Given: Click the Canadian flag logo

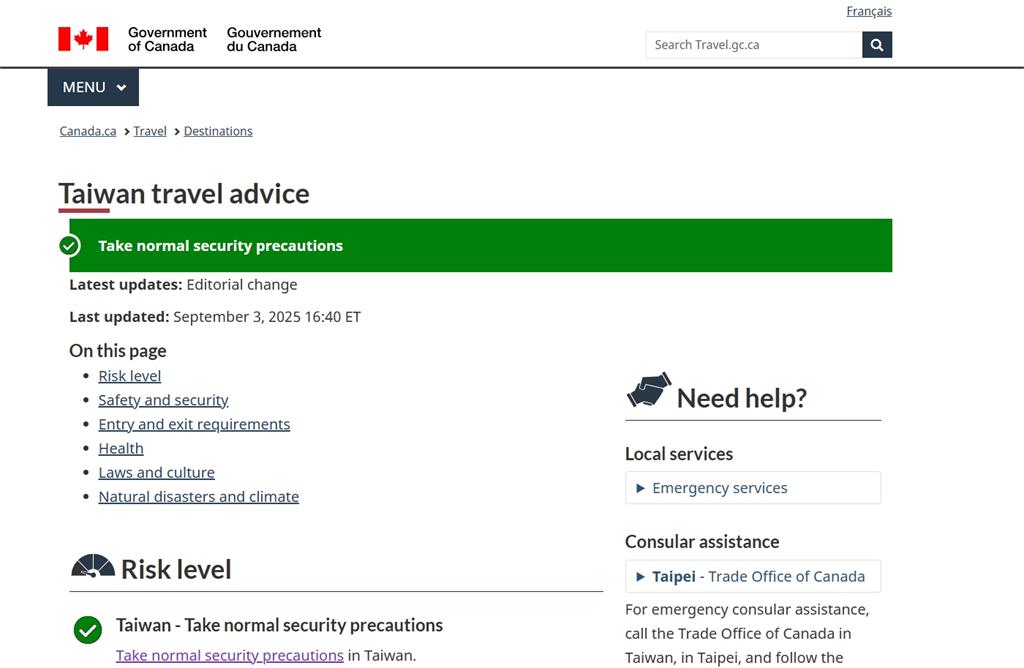Looking at the screenshot, I should (83, 39).
